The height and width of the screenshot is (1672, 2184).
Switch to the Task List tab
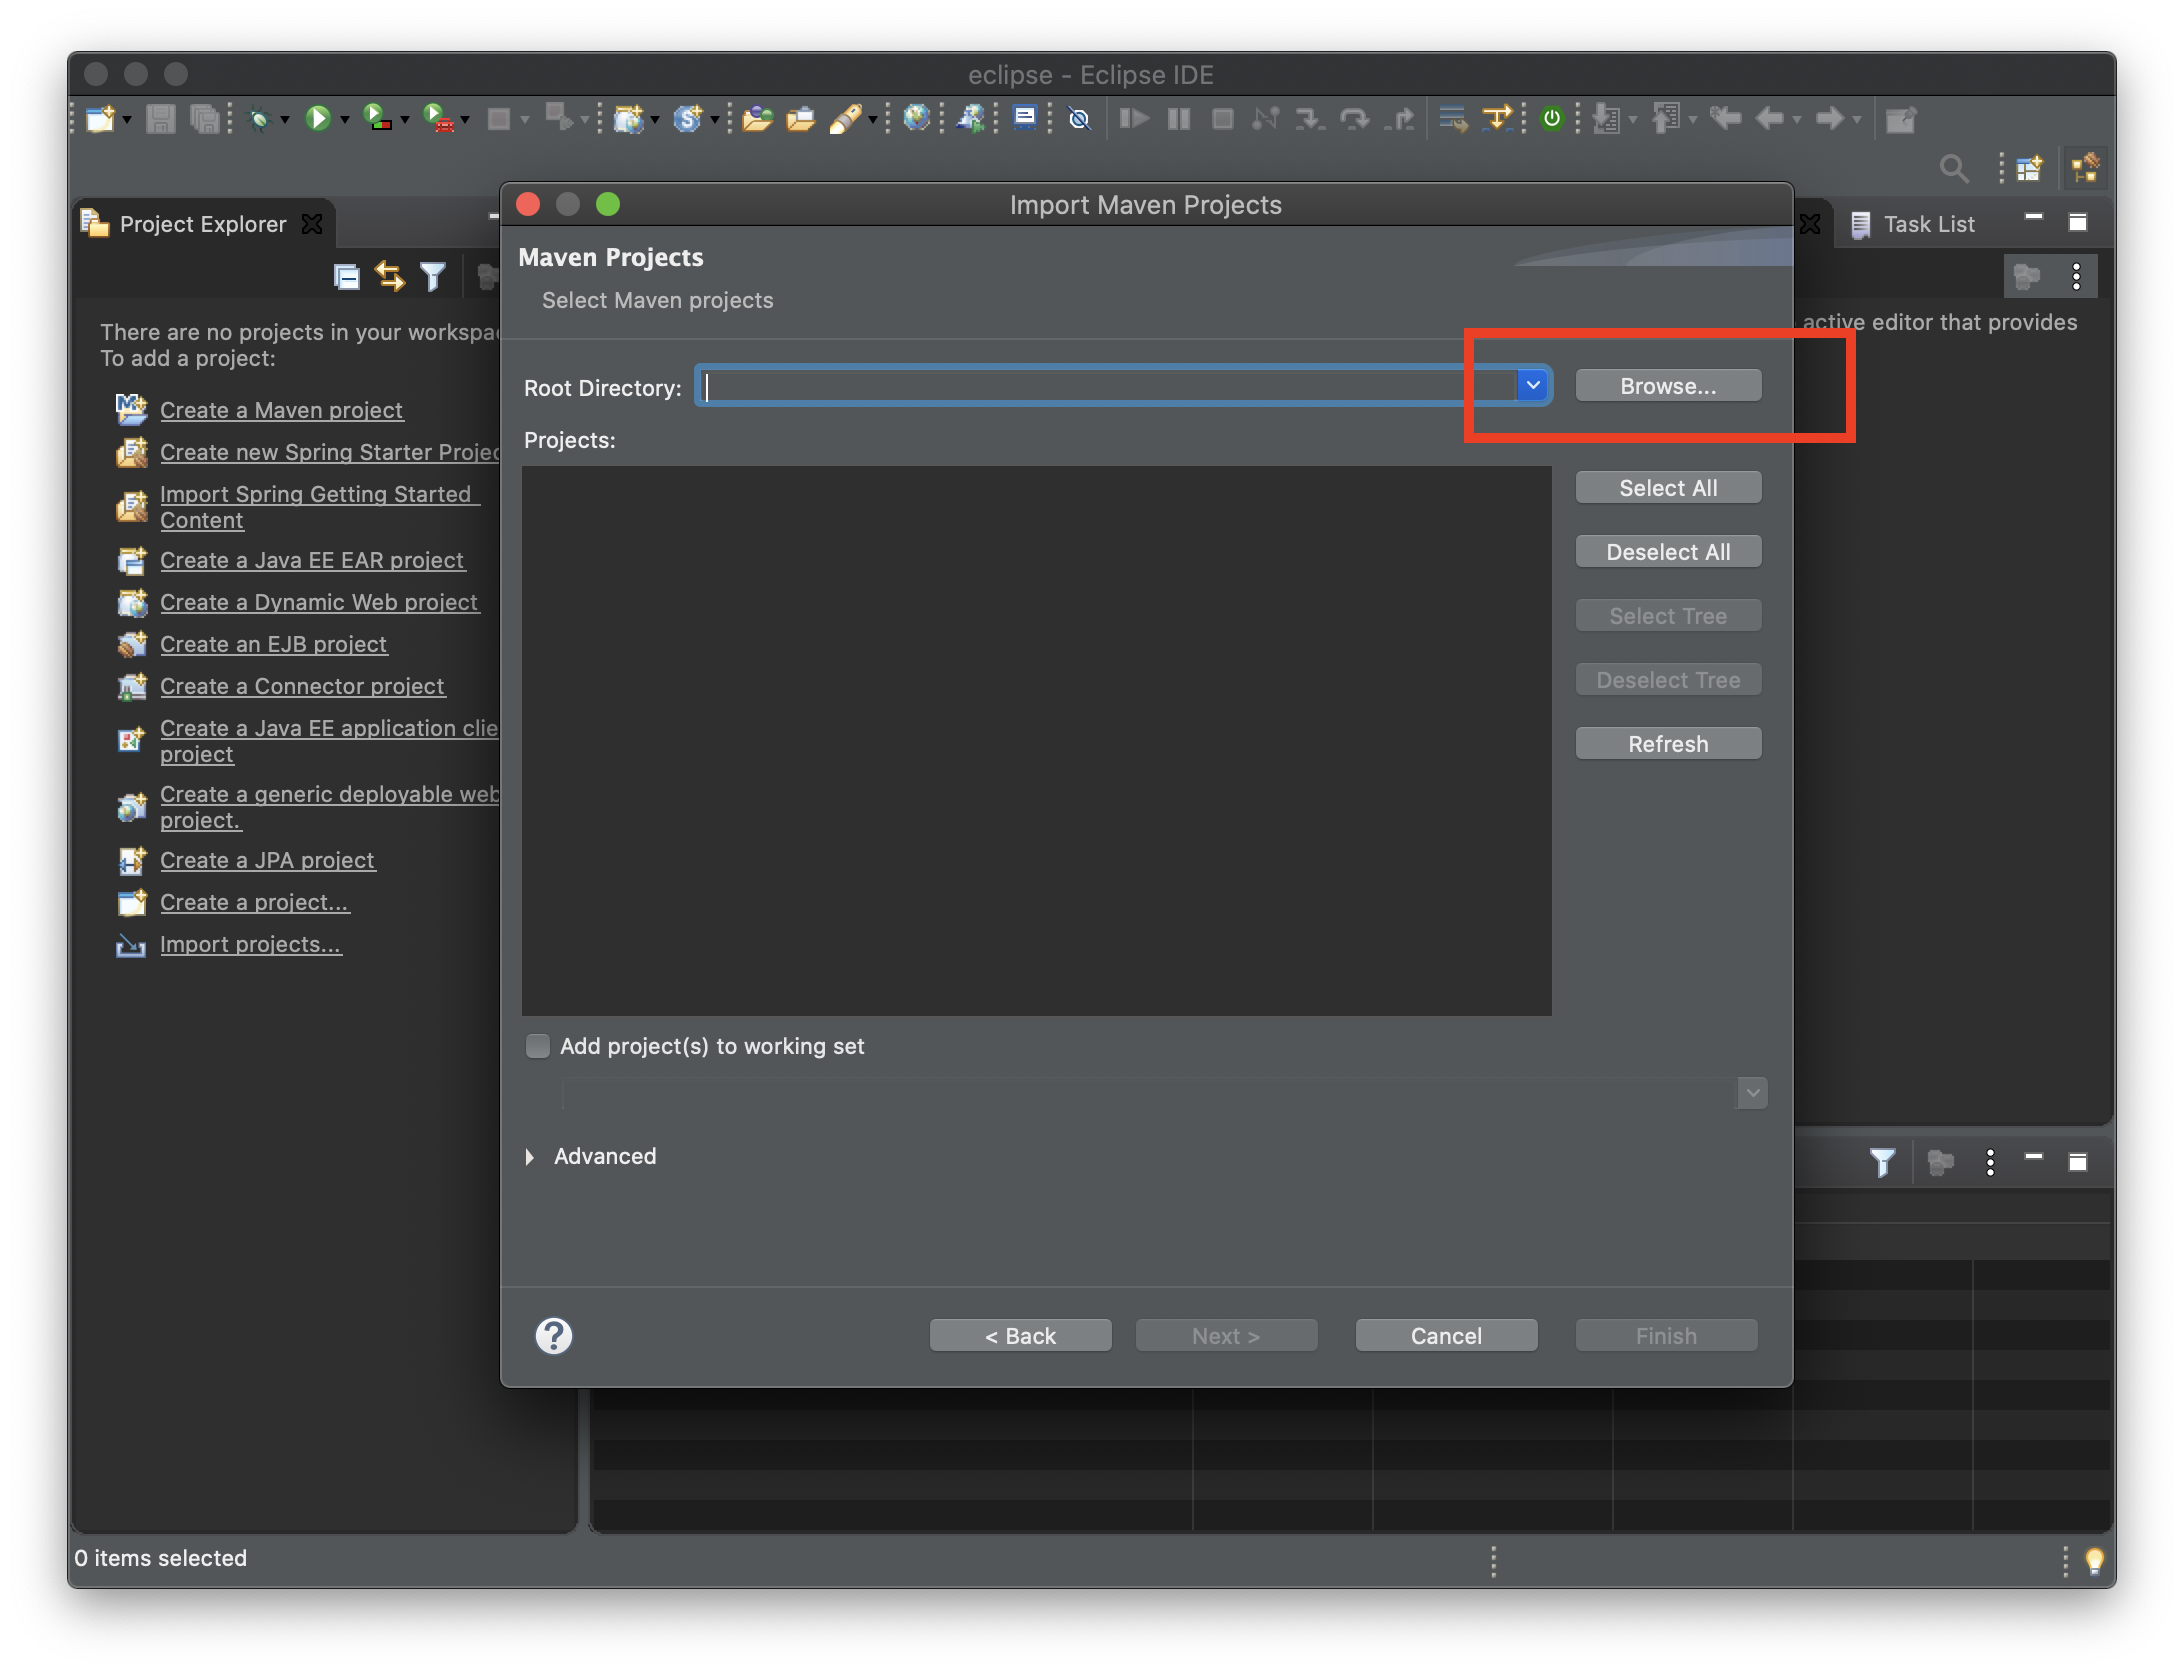pos(1927,224)
